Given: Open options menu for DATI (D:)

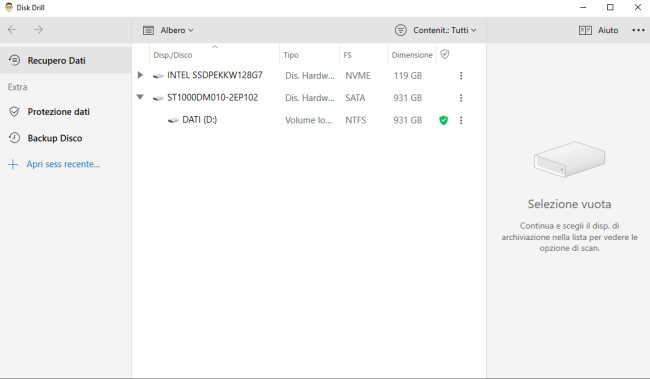Looking at the screenshot, I should point(461,121).
